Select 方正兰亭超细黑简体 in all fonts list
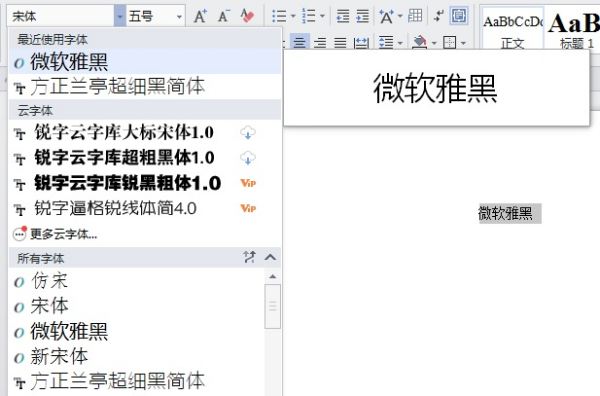This screenshot has height=396, width=600. 136,381
